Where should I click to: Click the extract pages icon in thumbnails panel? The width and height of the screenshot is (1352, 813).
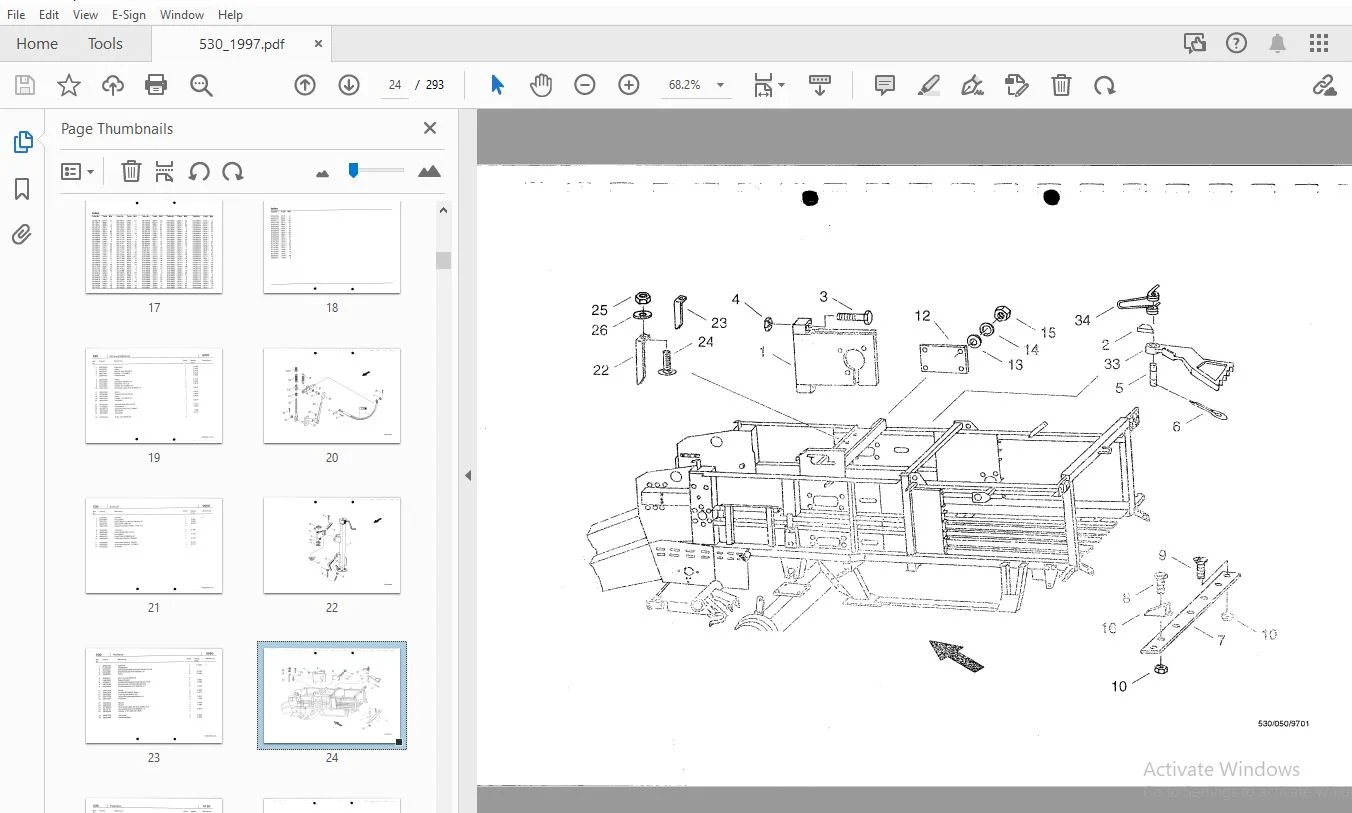pyautogui.click(x=165, y=171)
